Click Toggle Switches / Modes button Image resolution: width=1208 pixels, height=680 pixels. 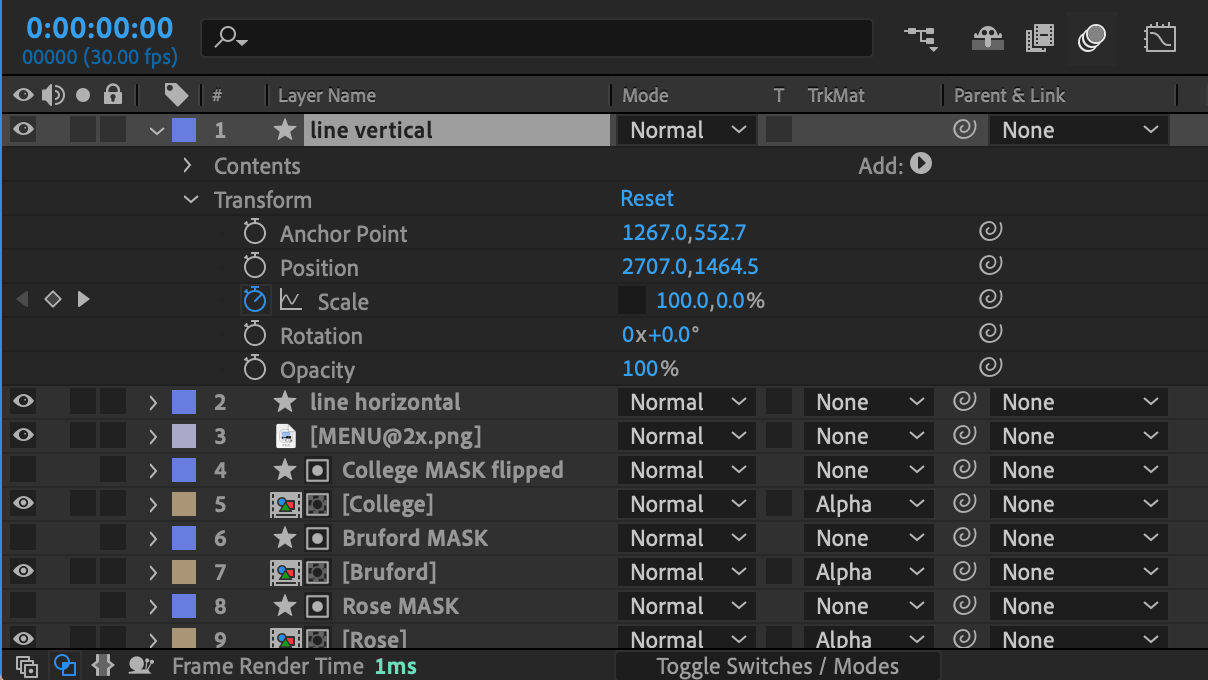[777, 666]
